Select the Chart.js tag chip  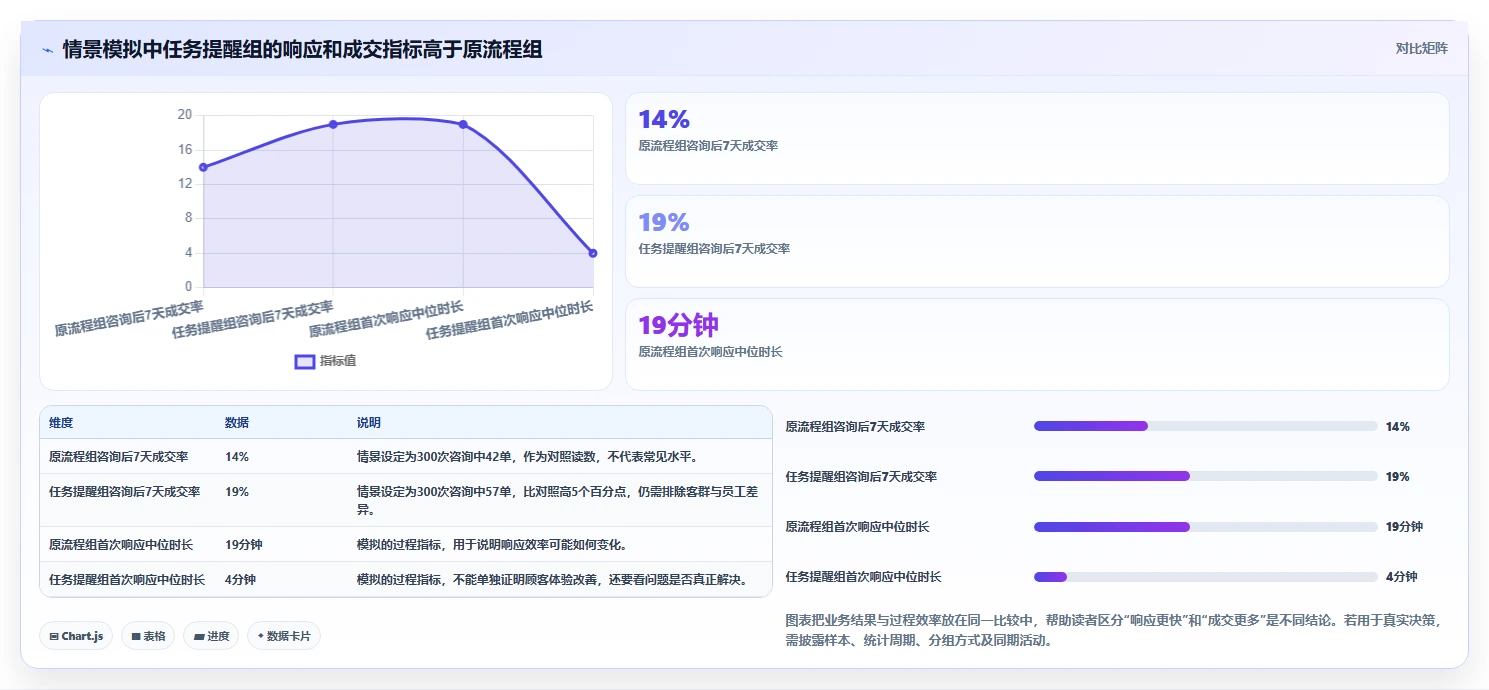click(76, 636)
